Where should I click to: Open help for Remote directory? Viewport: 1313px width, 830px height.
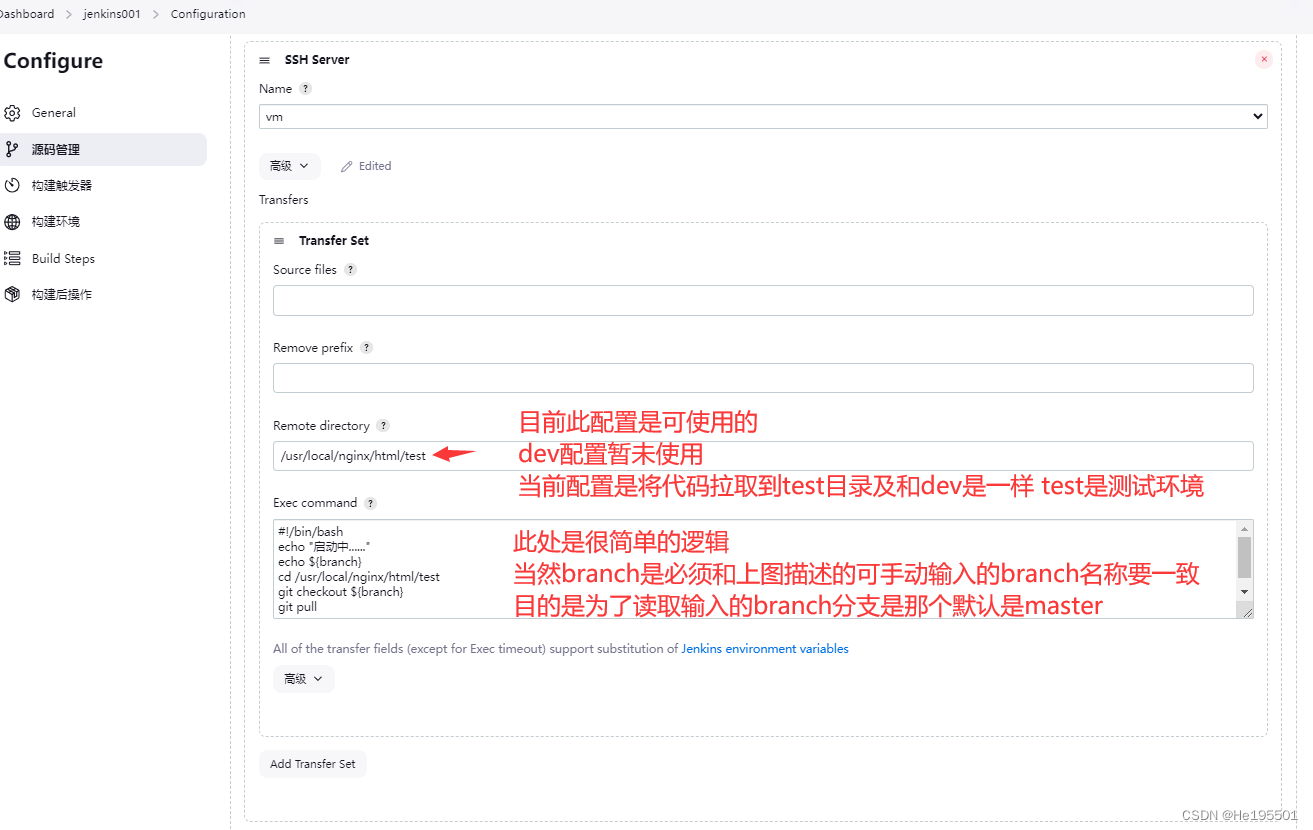click(x=383, y=426)
